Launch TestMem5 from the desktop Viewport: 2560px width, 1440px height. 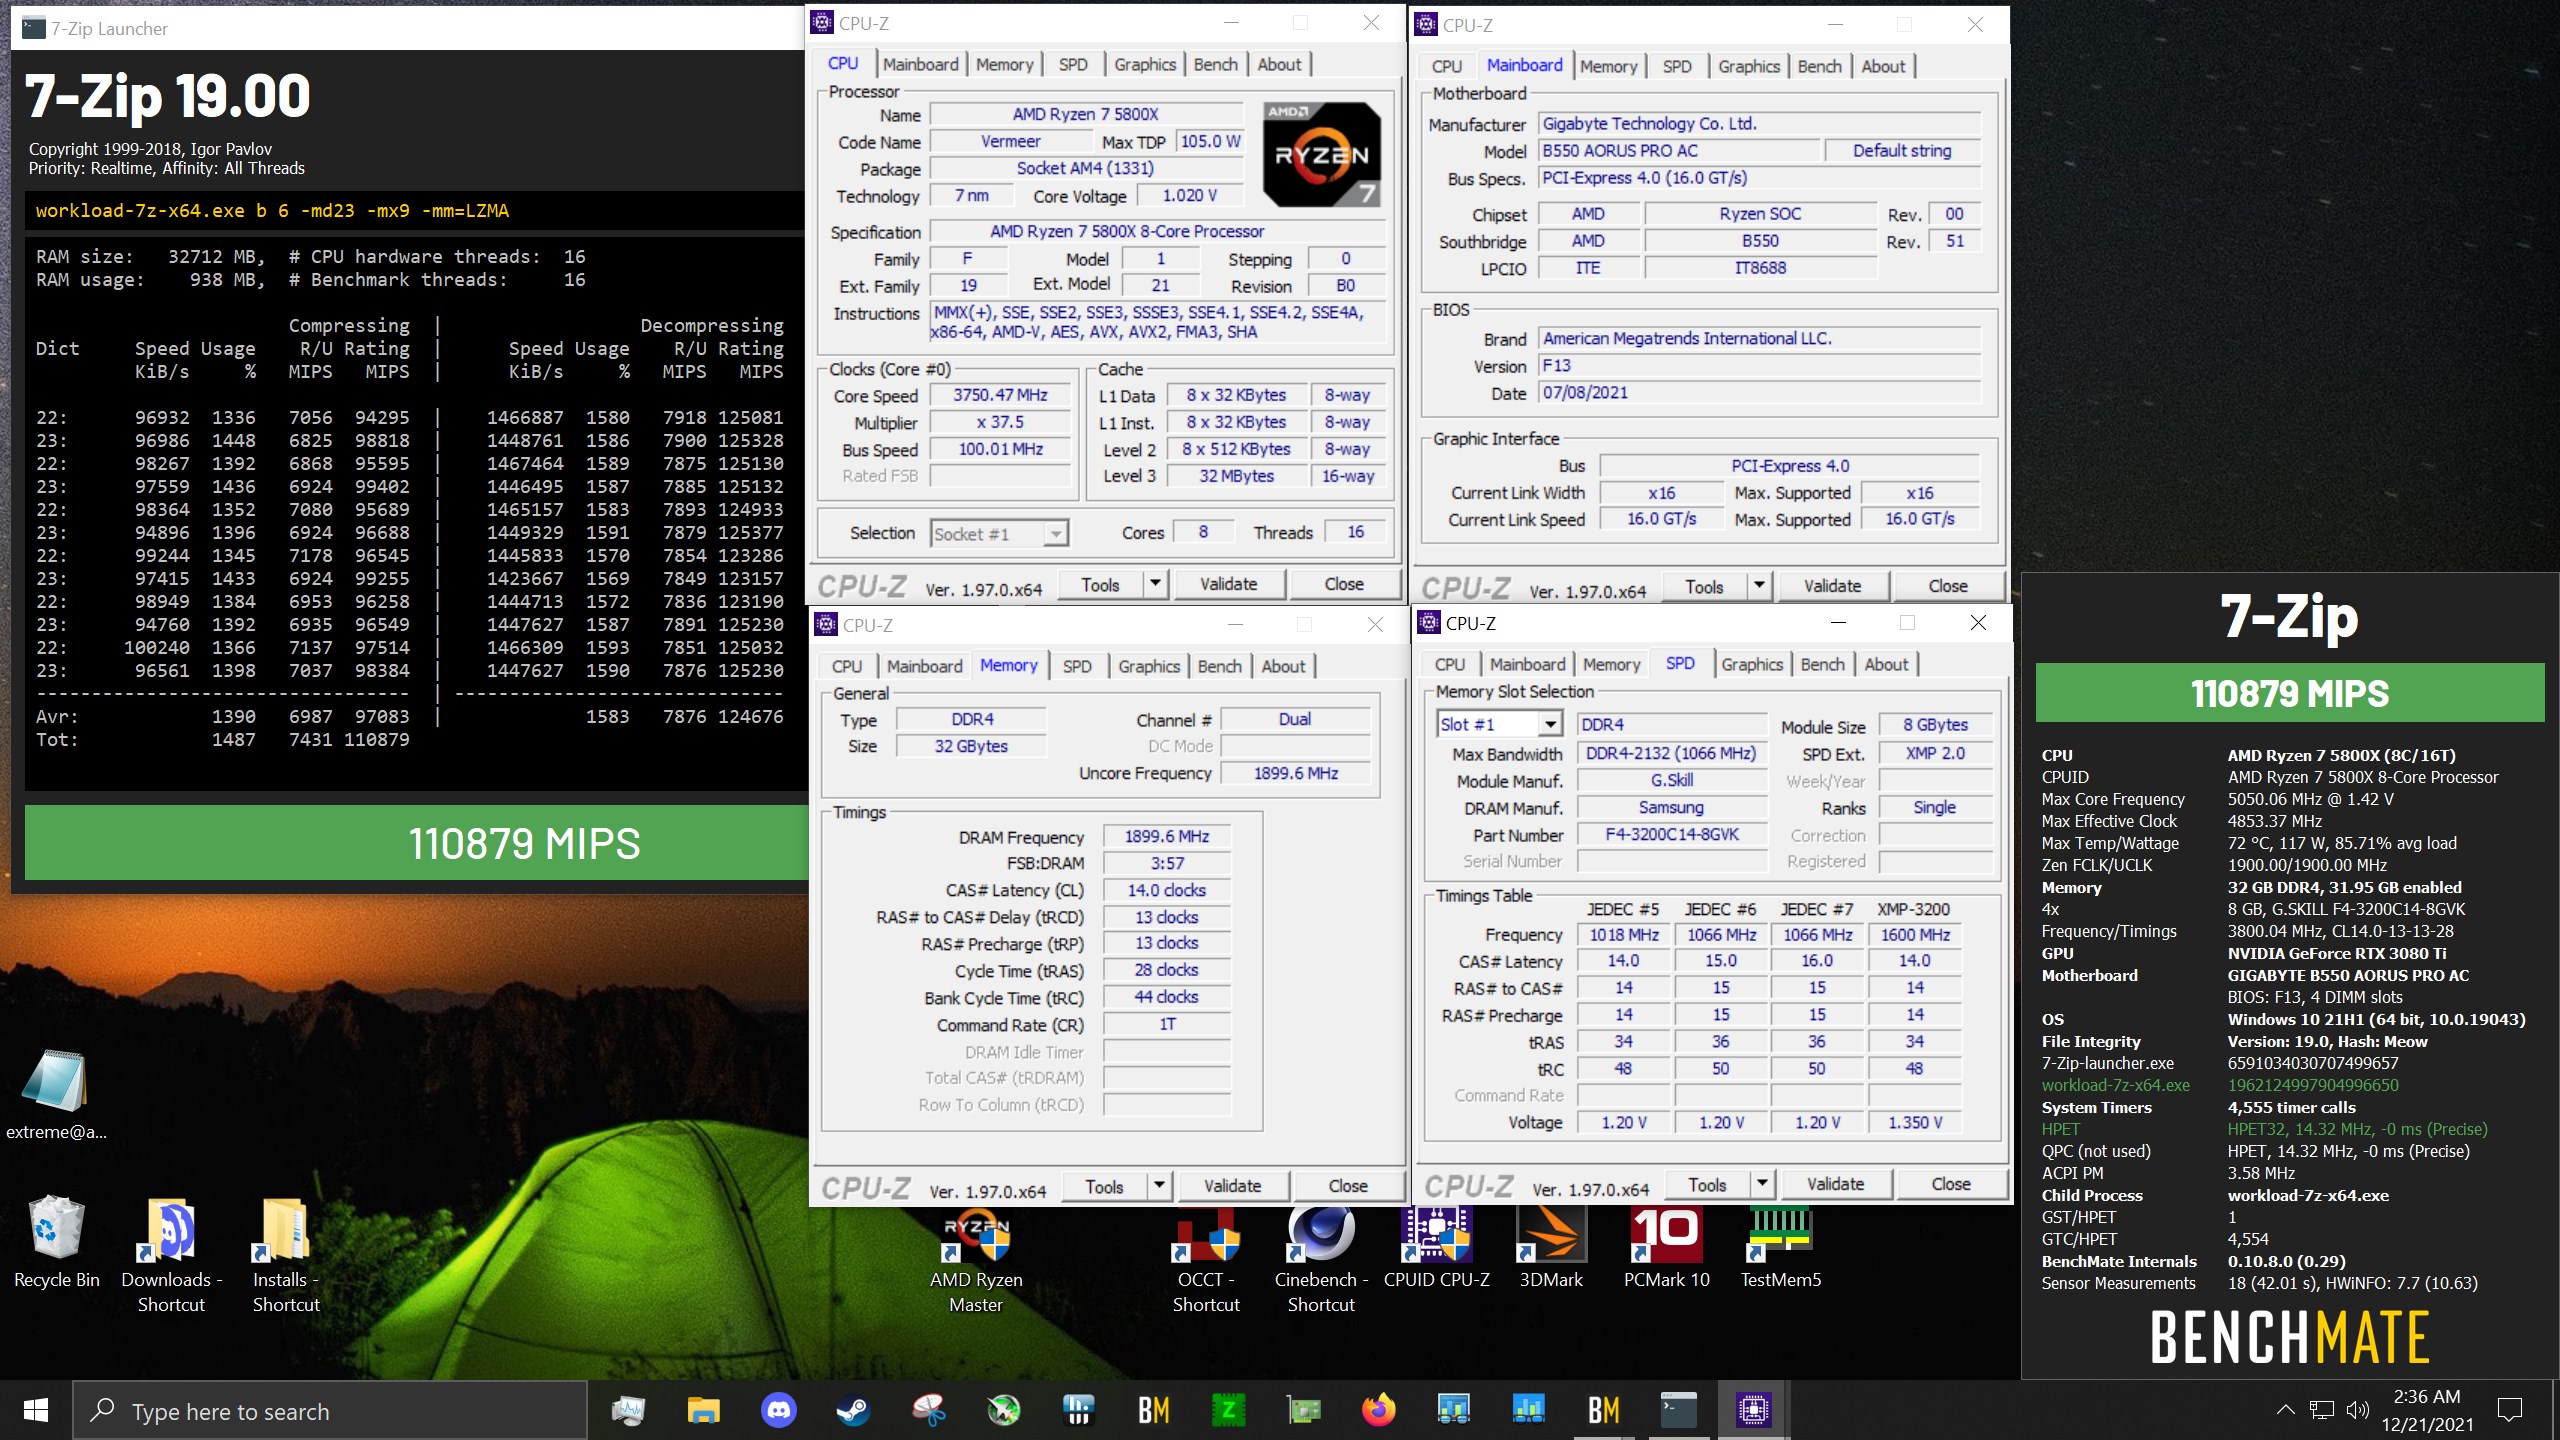tap(1781, 1248)
